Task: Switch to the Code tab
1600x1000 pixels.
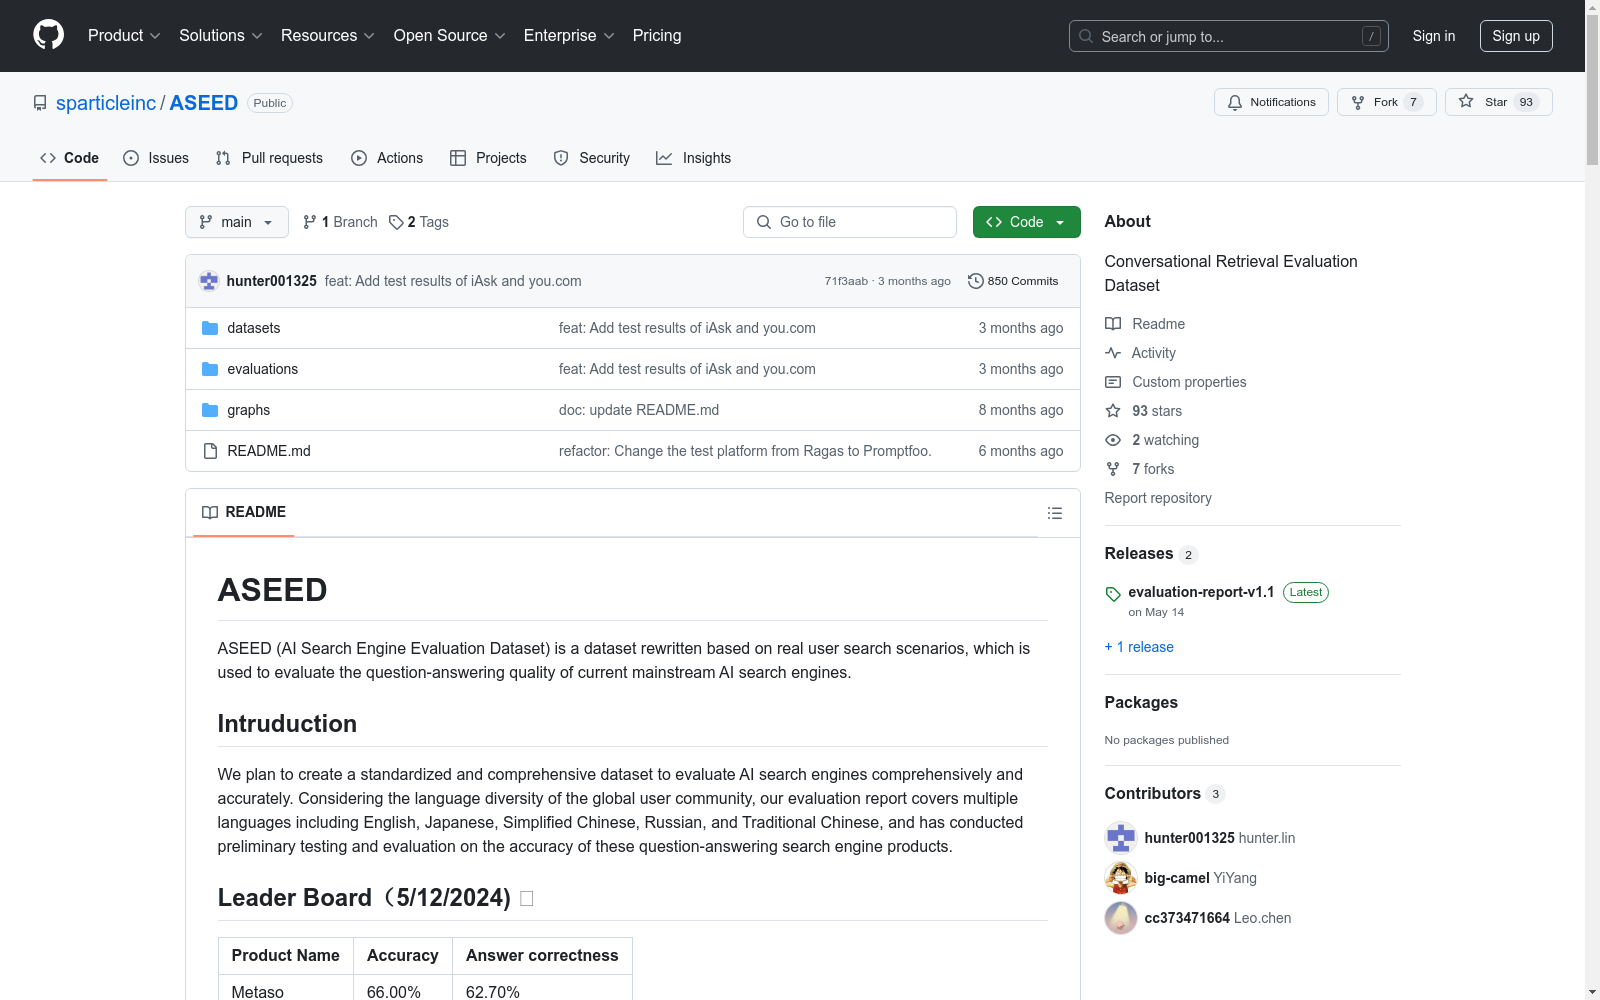Action: (70, 158)
